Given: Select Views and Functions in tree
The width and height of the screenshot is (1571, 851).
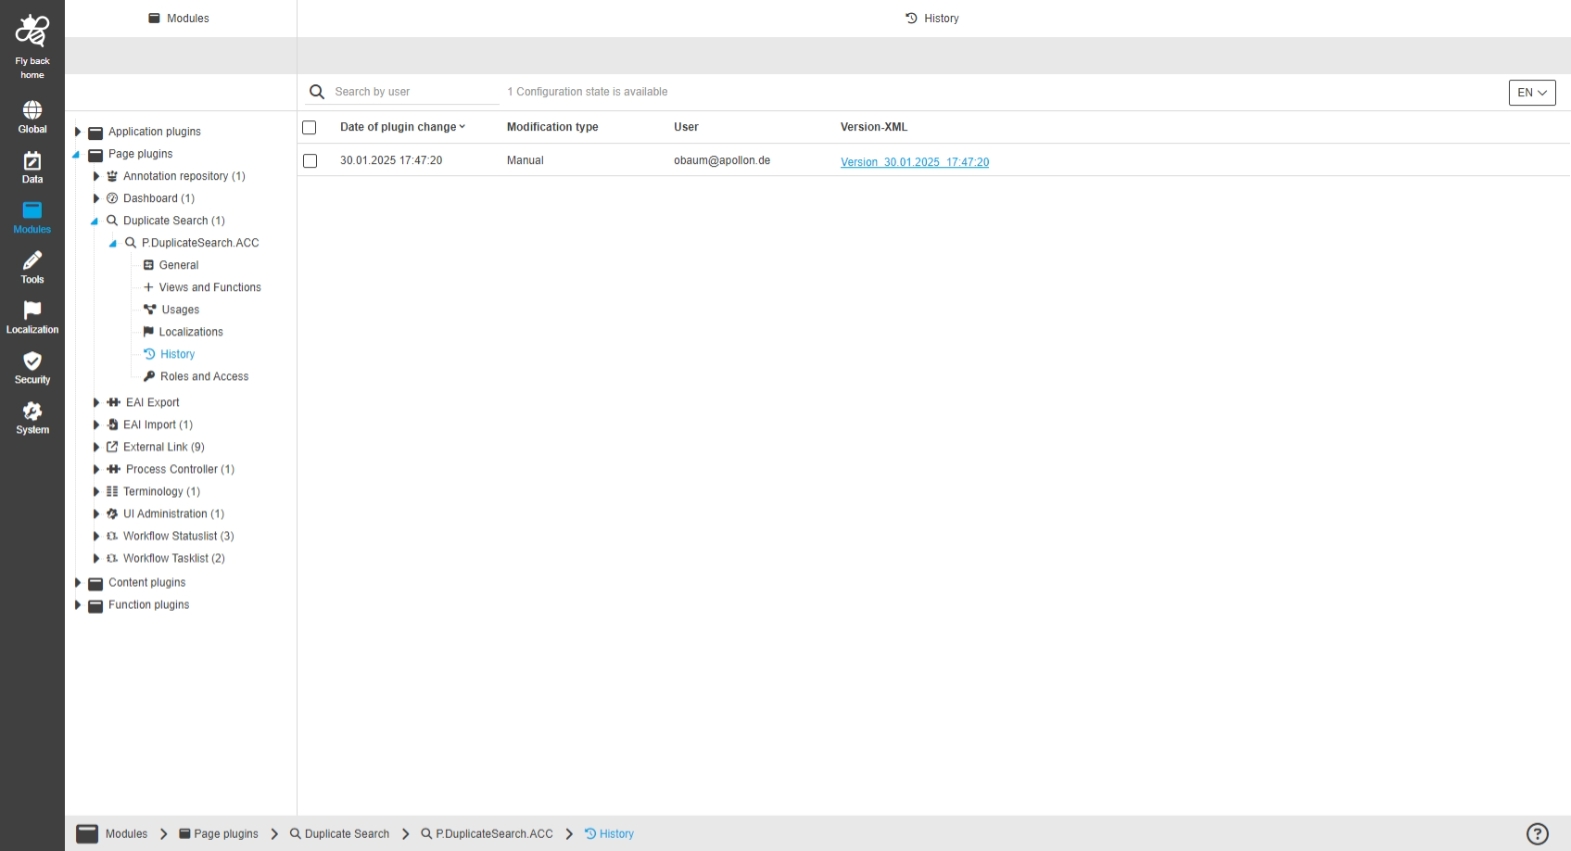Looking at the screenshot, I should [209, 288].
